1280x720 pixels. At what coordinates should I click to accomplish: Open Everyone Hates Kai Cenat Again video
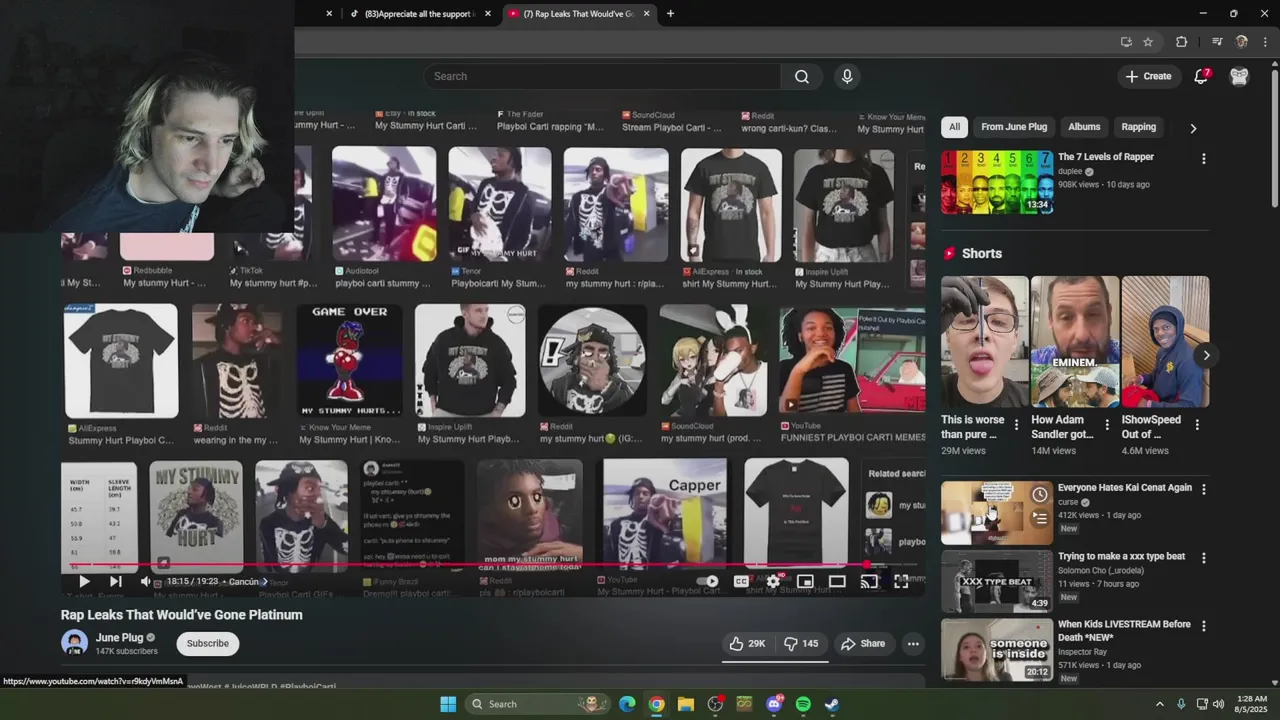997,513
